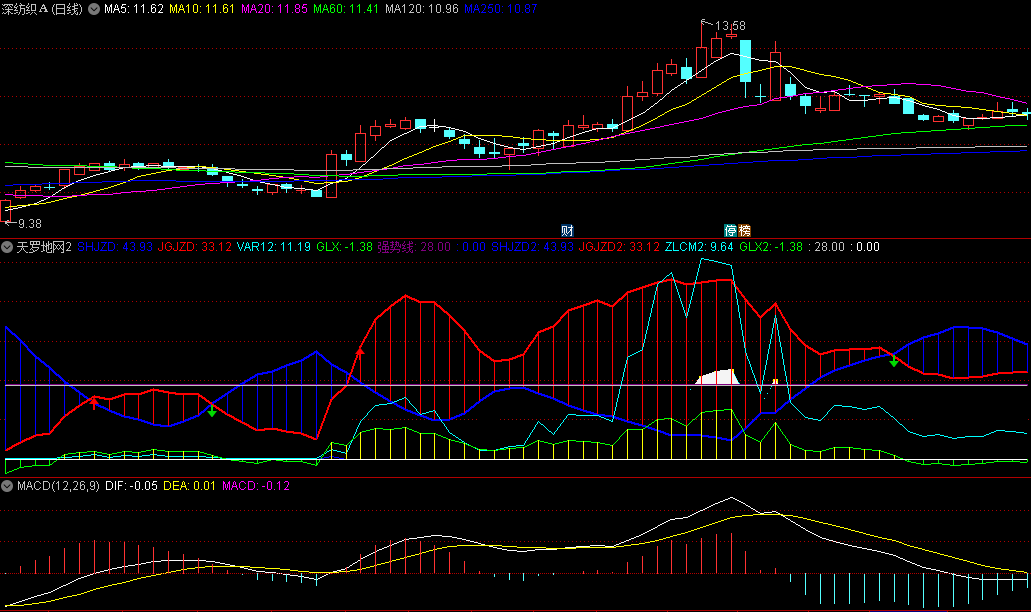Click the SHJZD2: 43.93 value
The height and width of the screenshot is (612, 1031).
click(533, 247)
